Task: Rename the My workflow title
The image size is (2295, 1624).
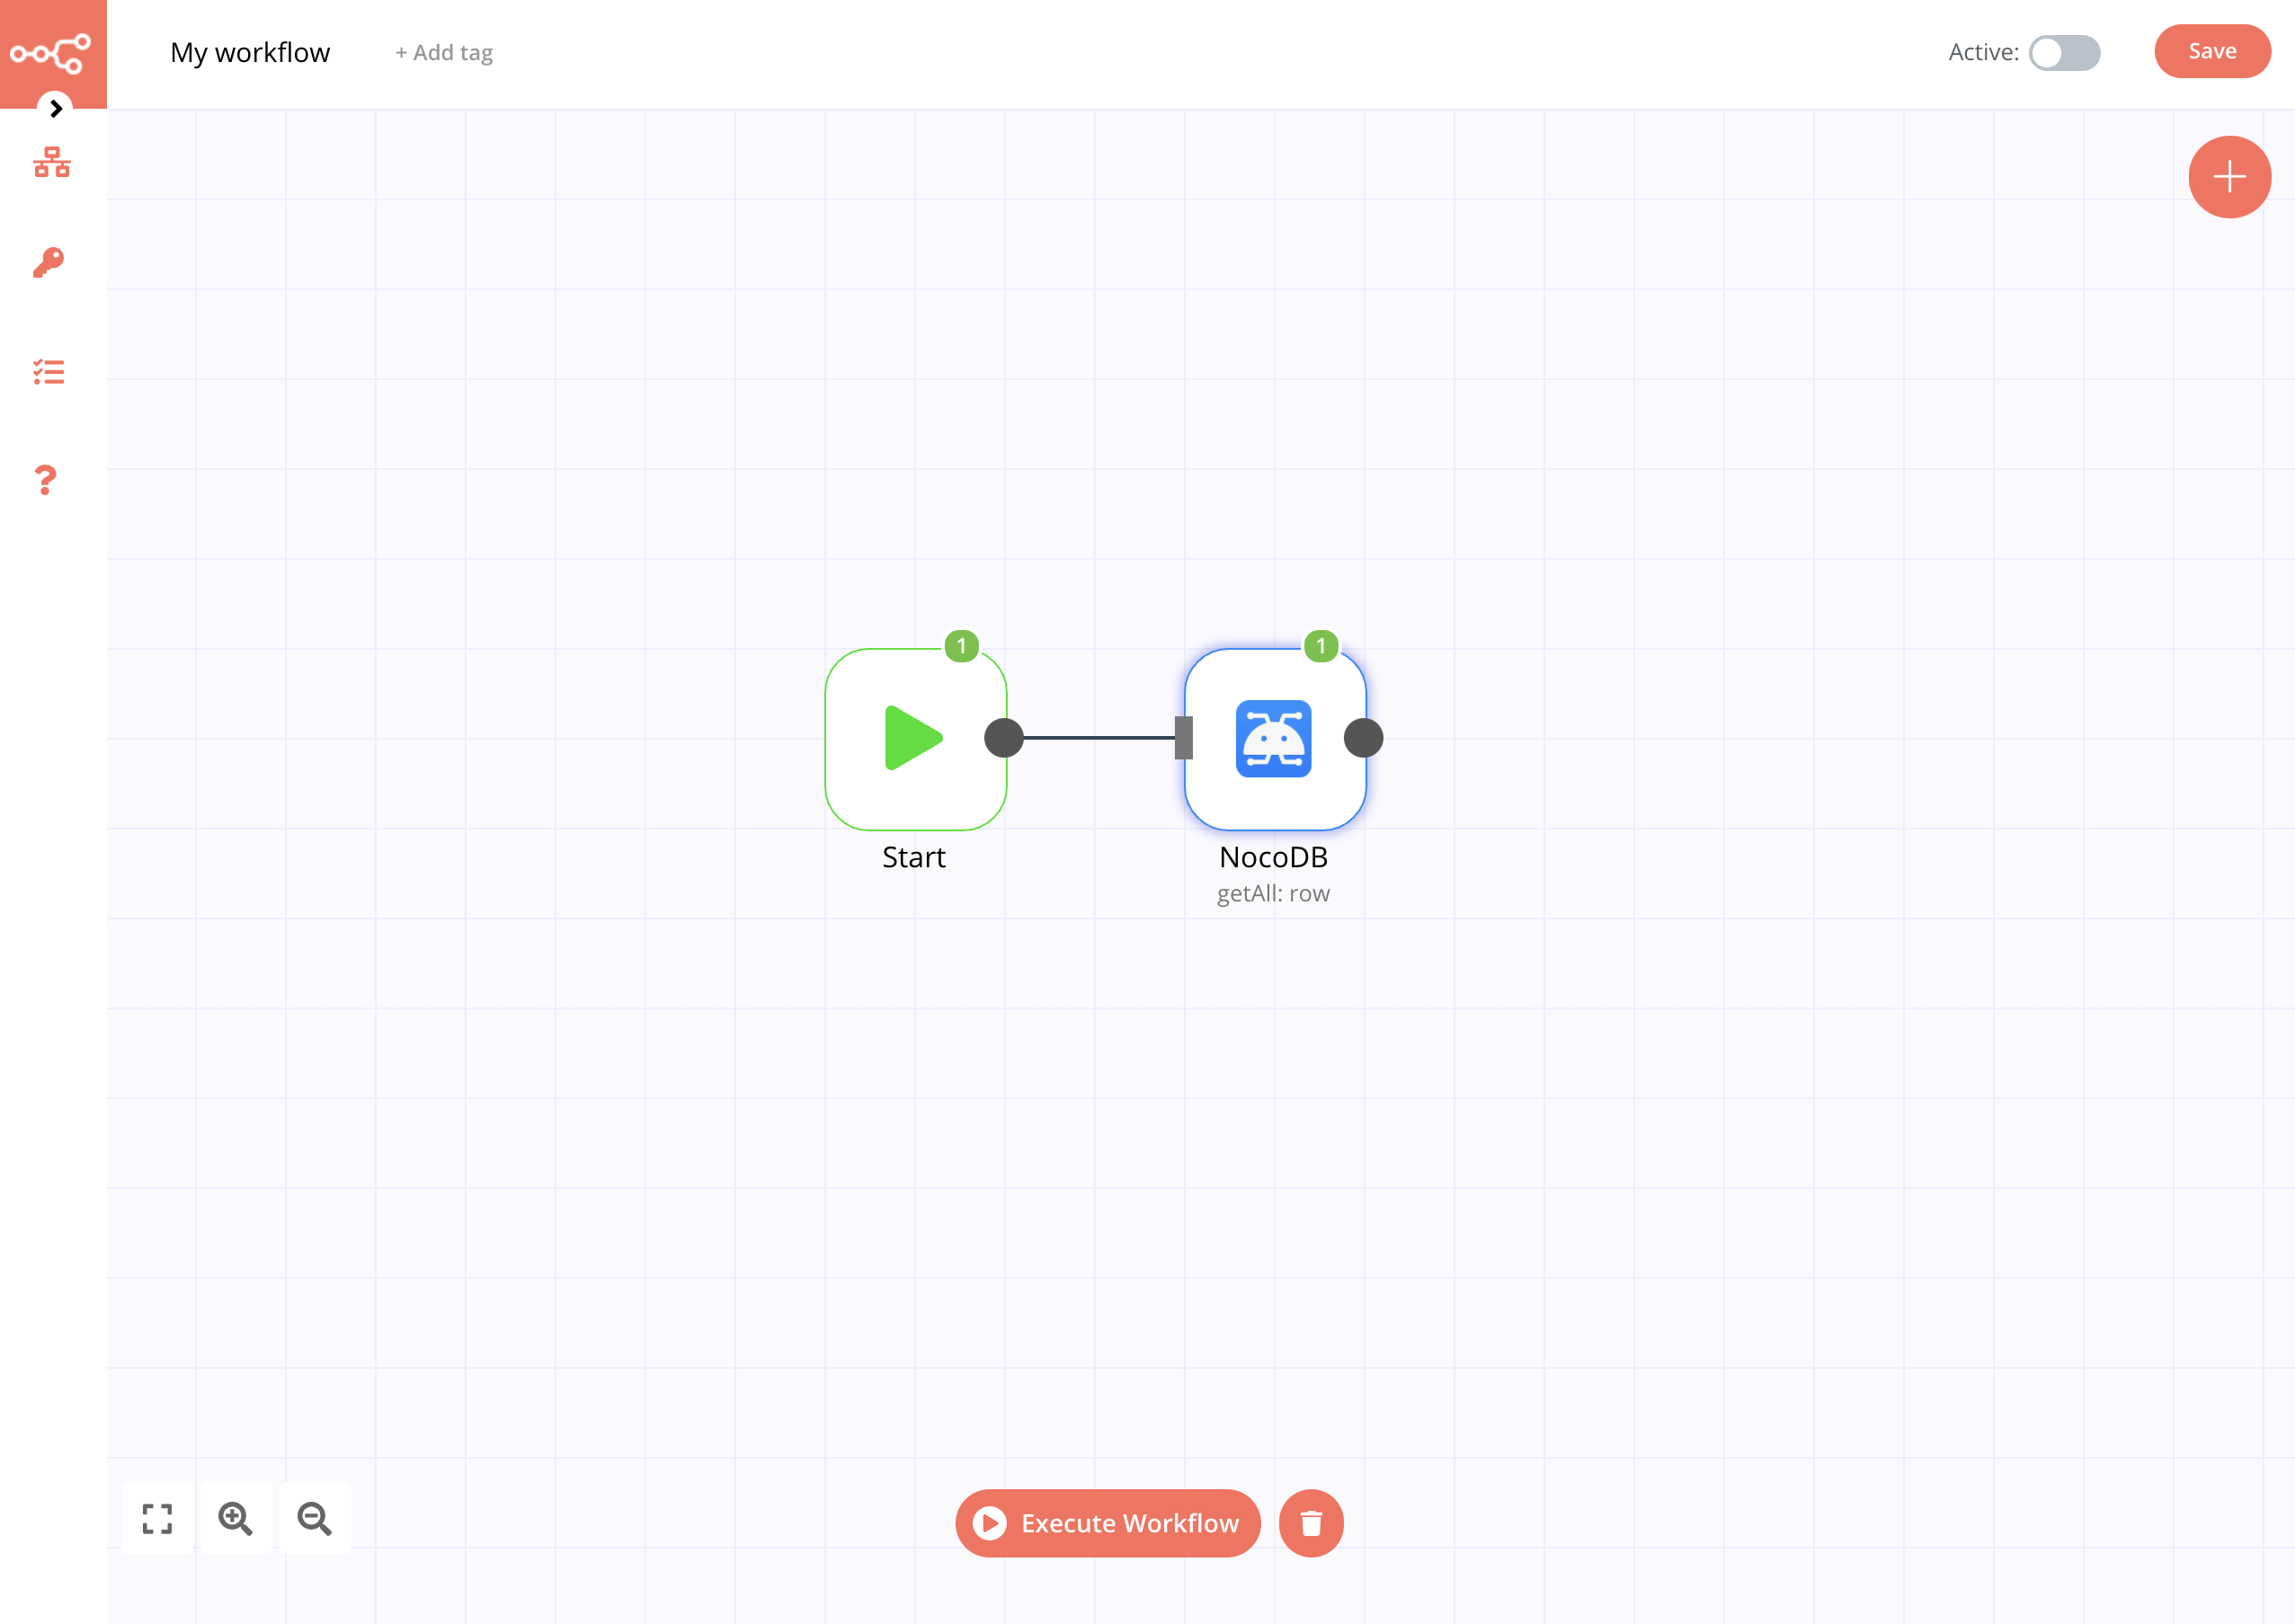Action: [x=250, y=52]
